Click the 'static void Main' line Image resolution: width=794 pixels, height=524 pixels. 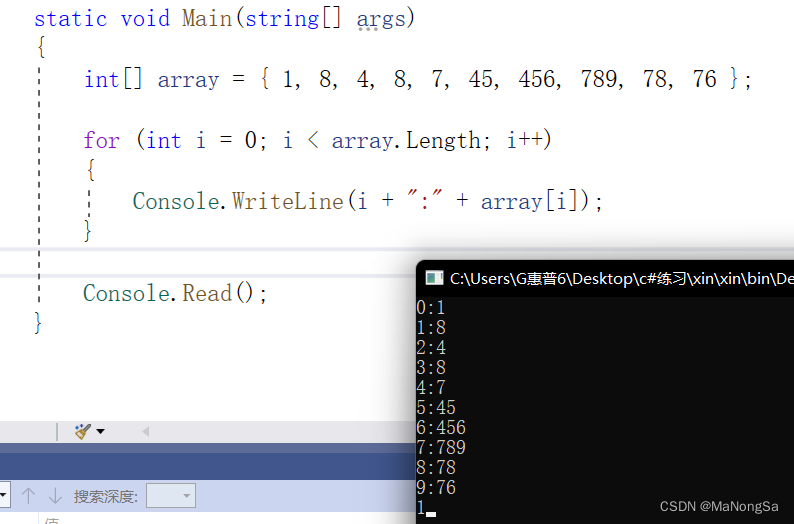pyautogui.click(x=224, y=19)
